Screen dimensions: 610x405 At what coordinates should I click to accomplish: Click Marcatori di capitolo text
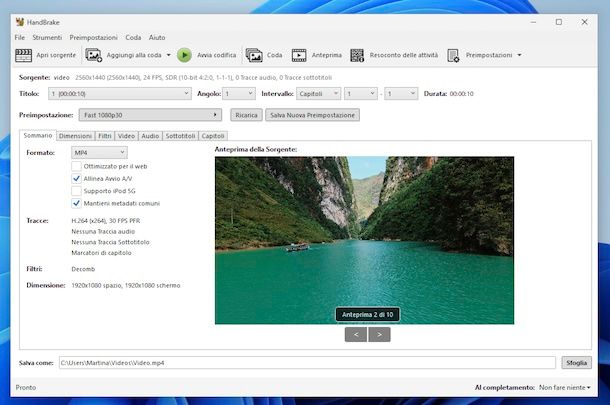[101, 253]
